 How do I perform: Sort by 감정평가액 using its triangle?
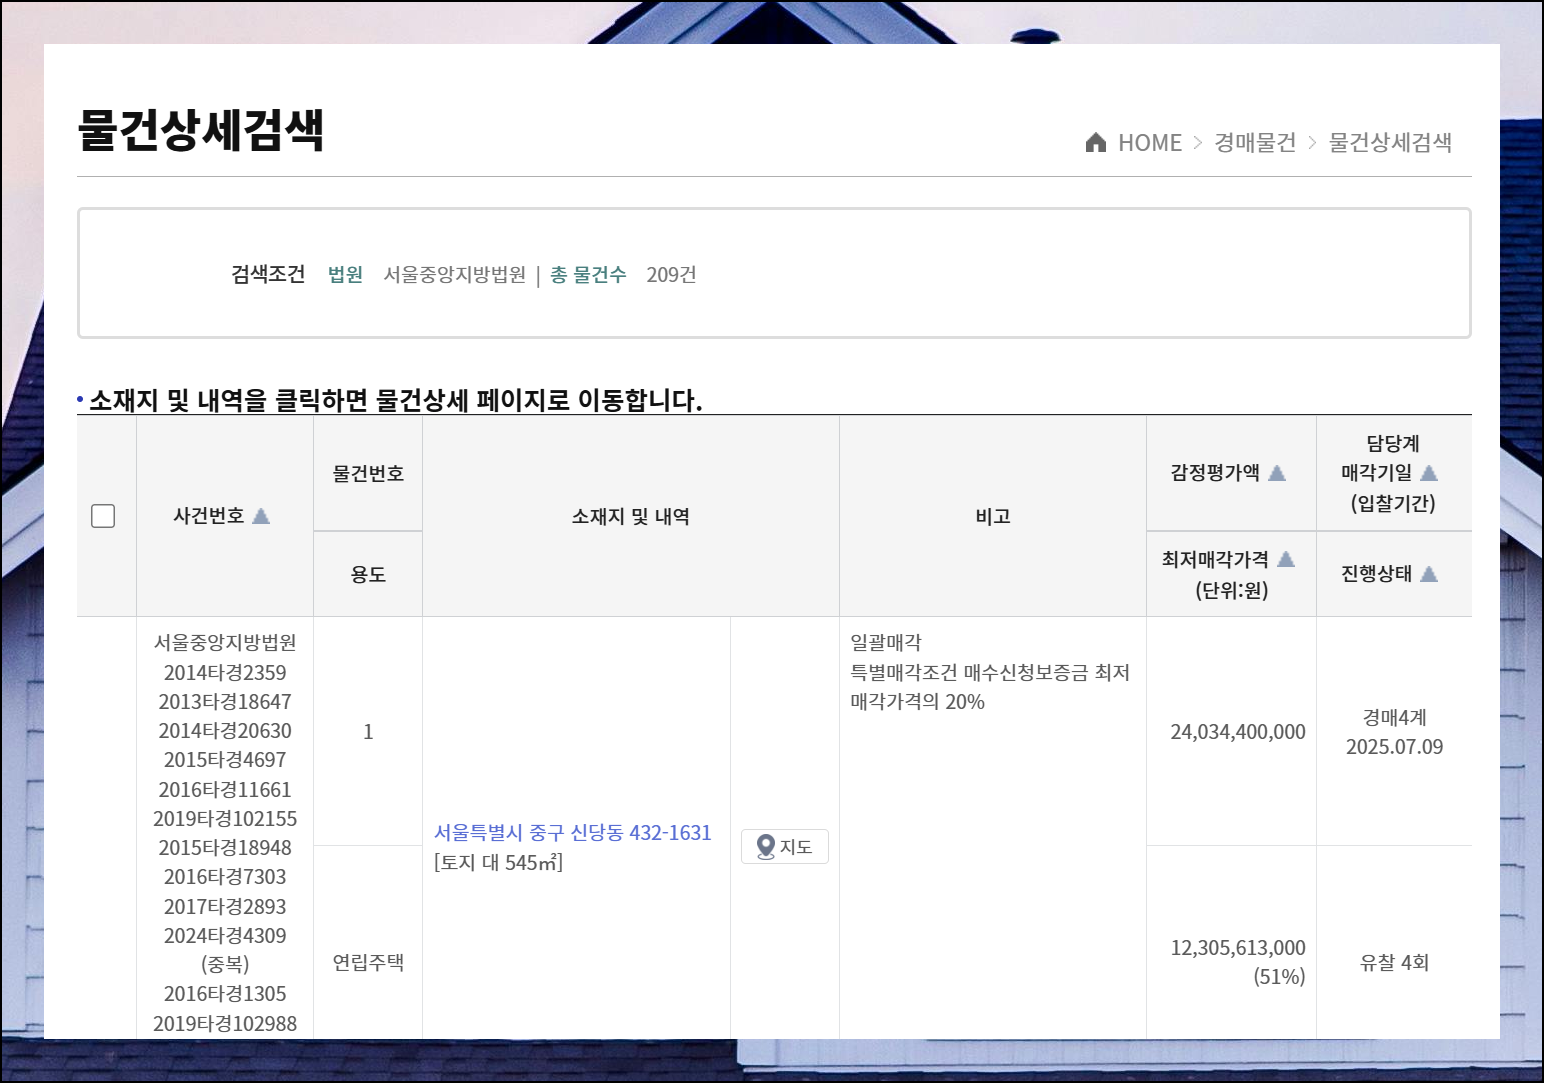1277,473
